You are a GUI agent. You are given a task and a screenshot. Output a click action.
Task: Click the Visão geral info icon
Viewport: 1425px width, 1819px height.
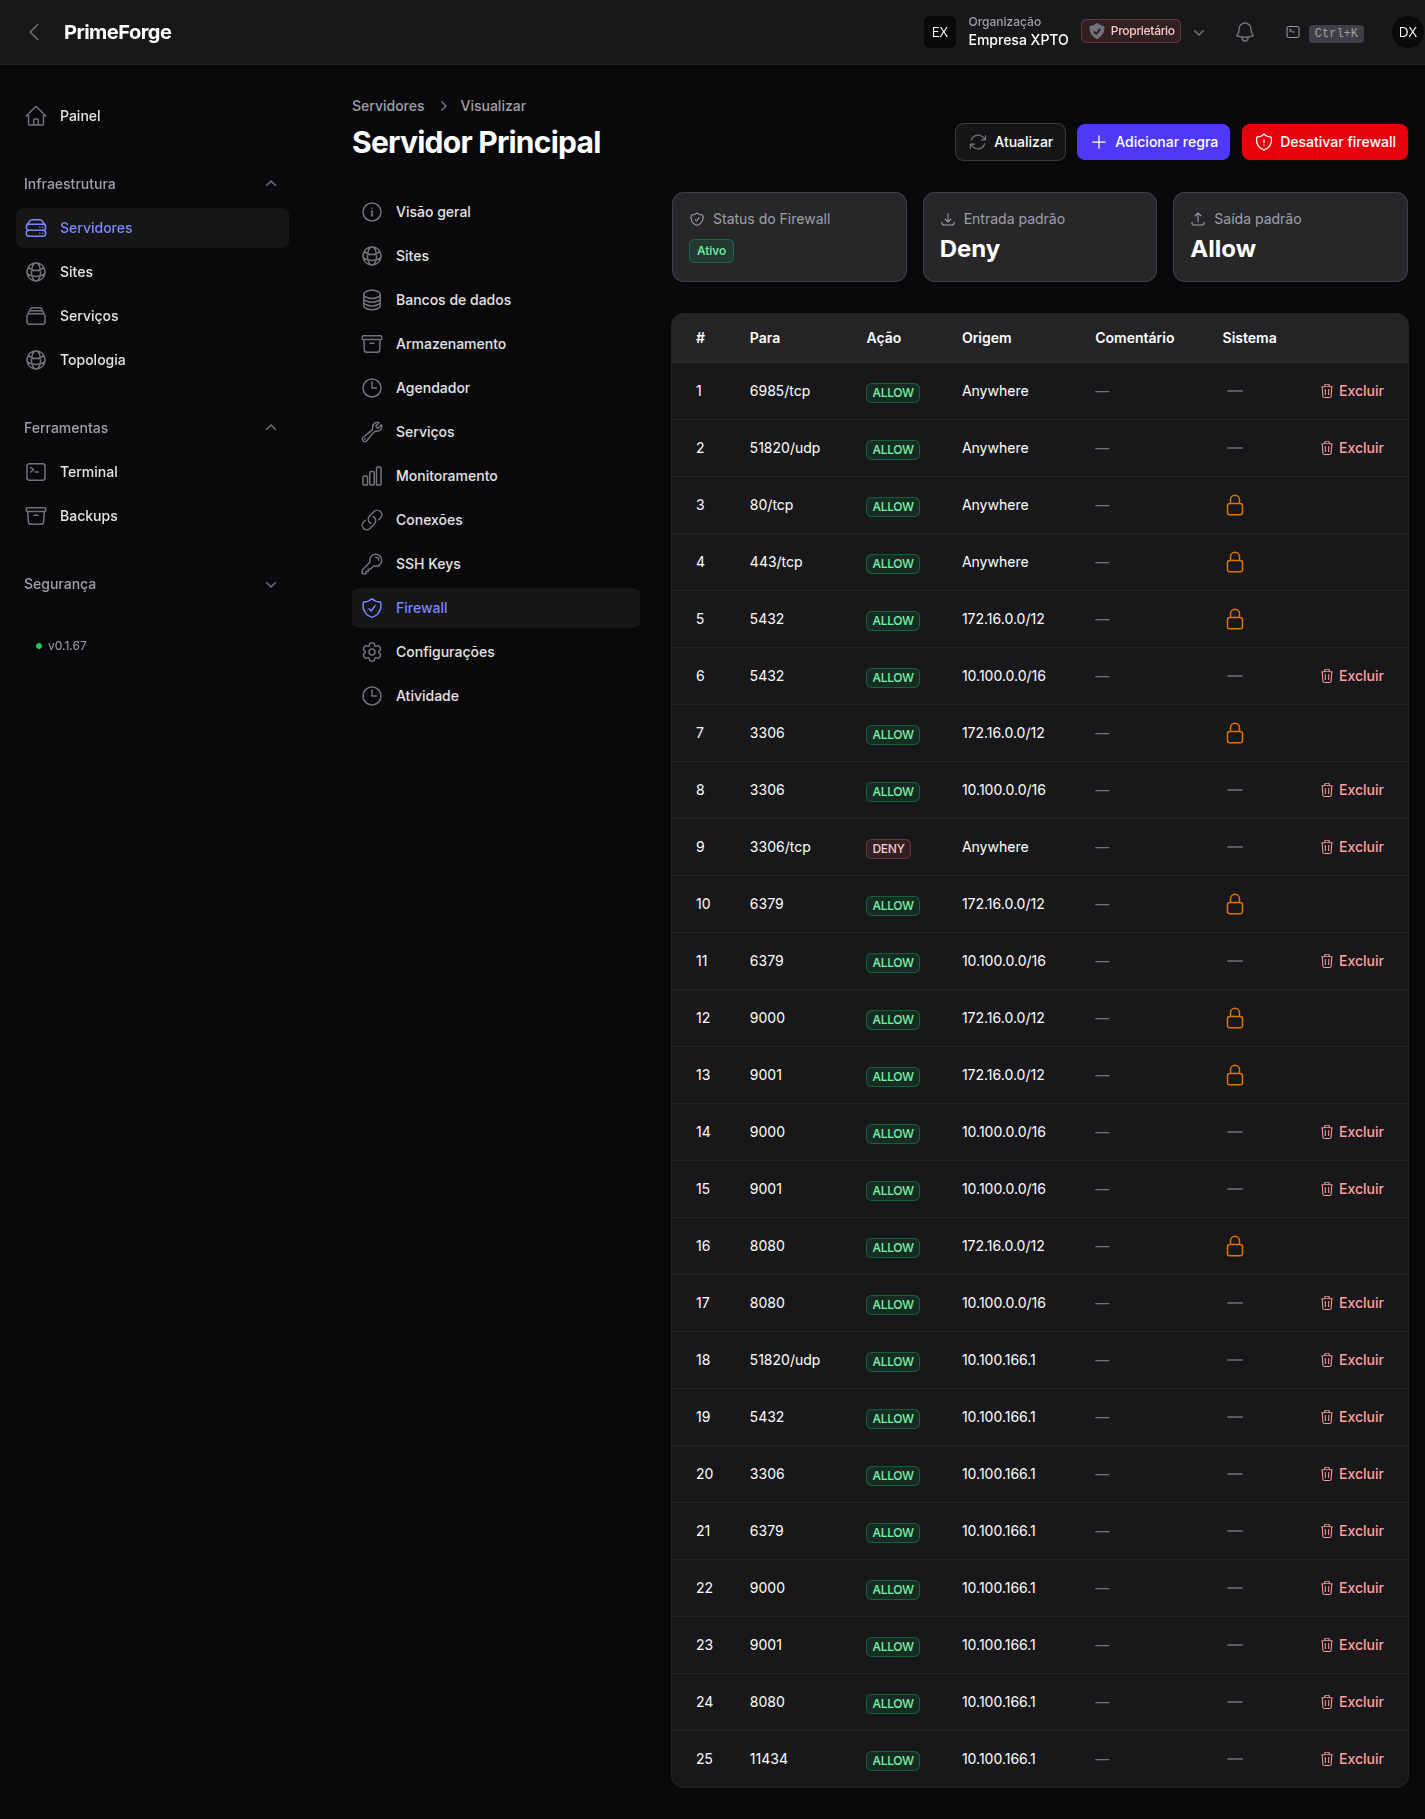372,212
